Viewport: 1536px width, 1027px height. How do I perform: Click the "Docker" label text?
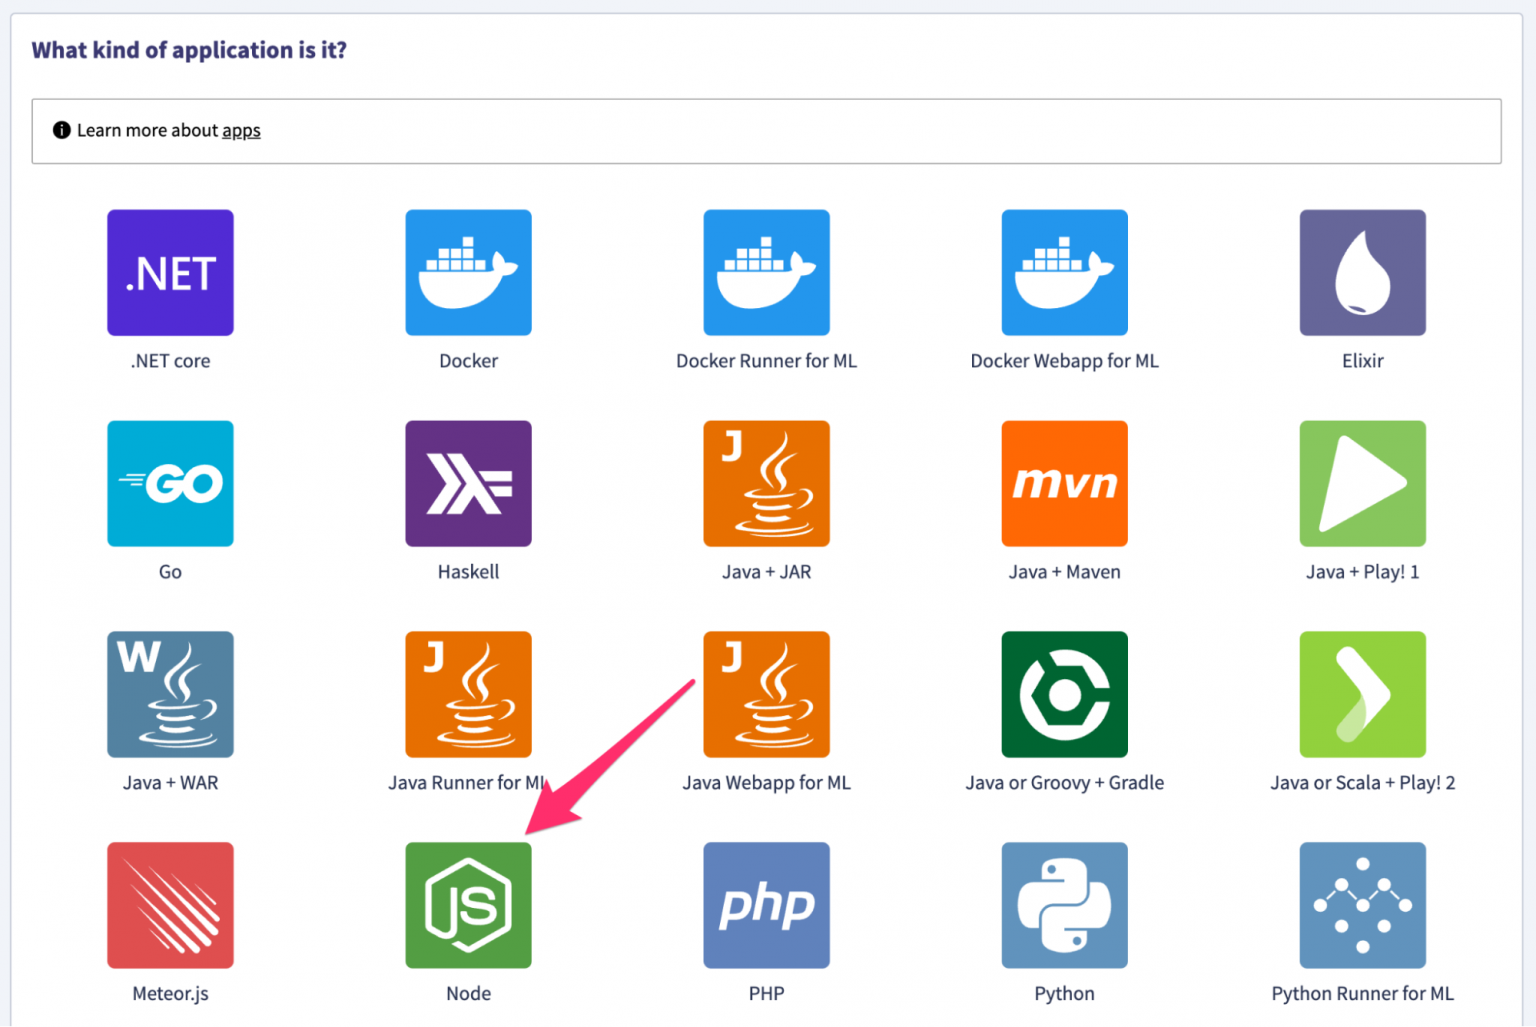(468, 361)
